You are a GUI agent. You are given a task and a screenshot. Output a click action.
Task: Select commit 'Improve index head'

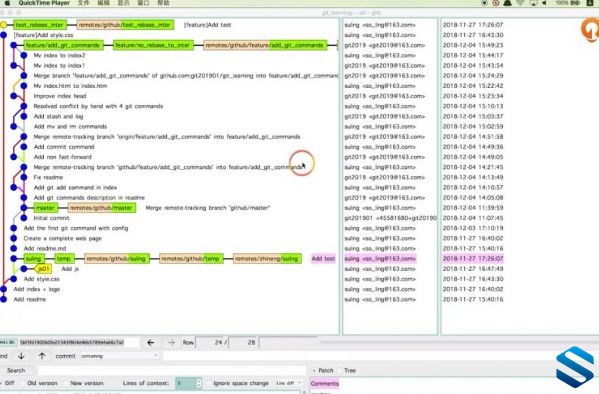[60, 96]
